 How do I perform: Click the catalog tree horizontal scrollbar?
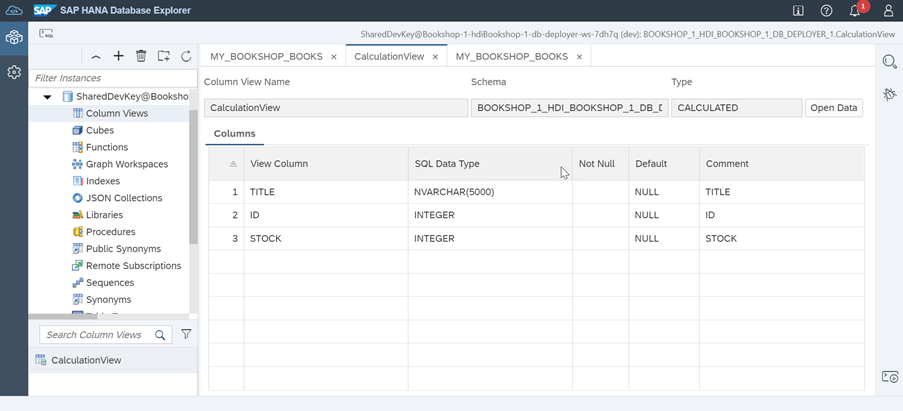point(63,317)
